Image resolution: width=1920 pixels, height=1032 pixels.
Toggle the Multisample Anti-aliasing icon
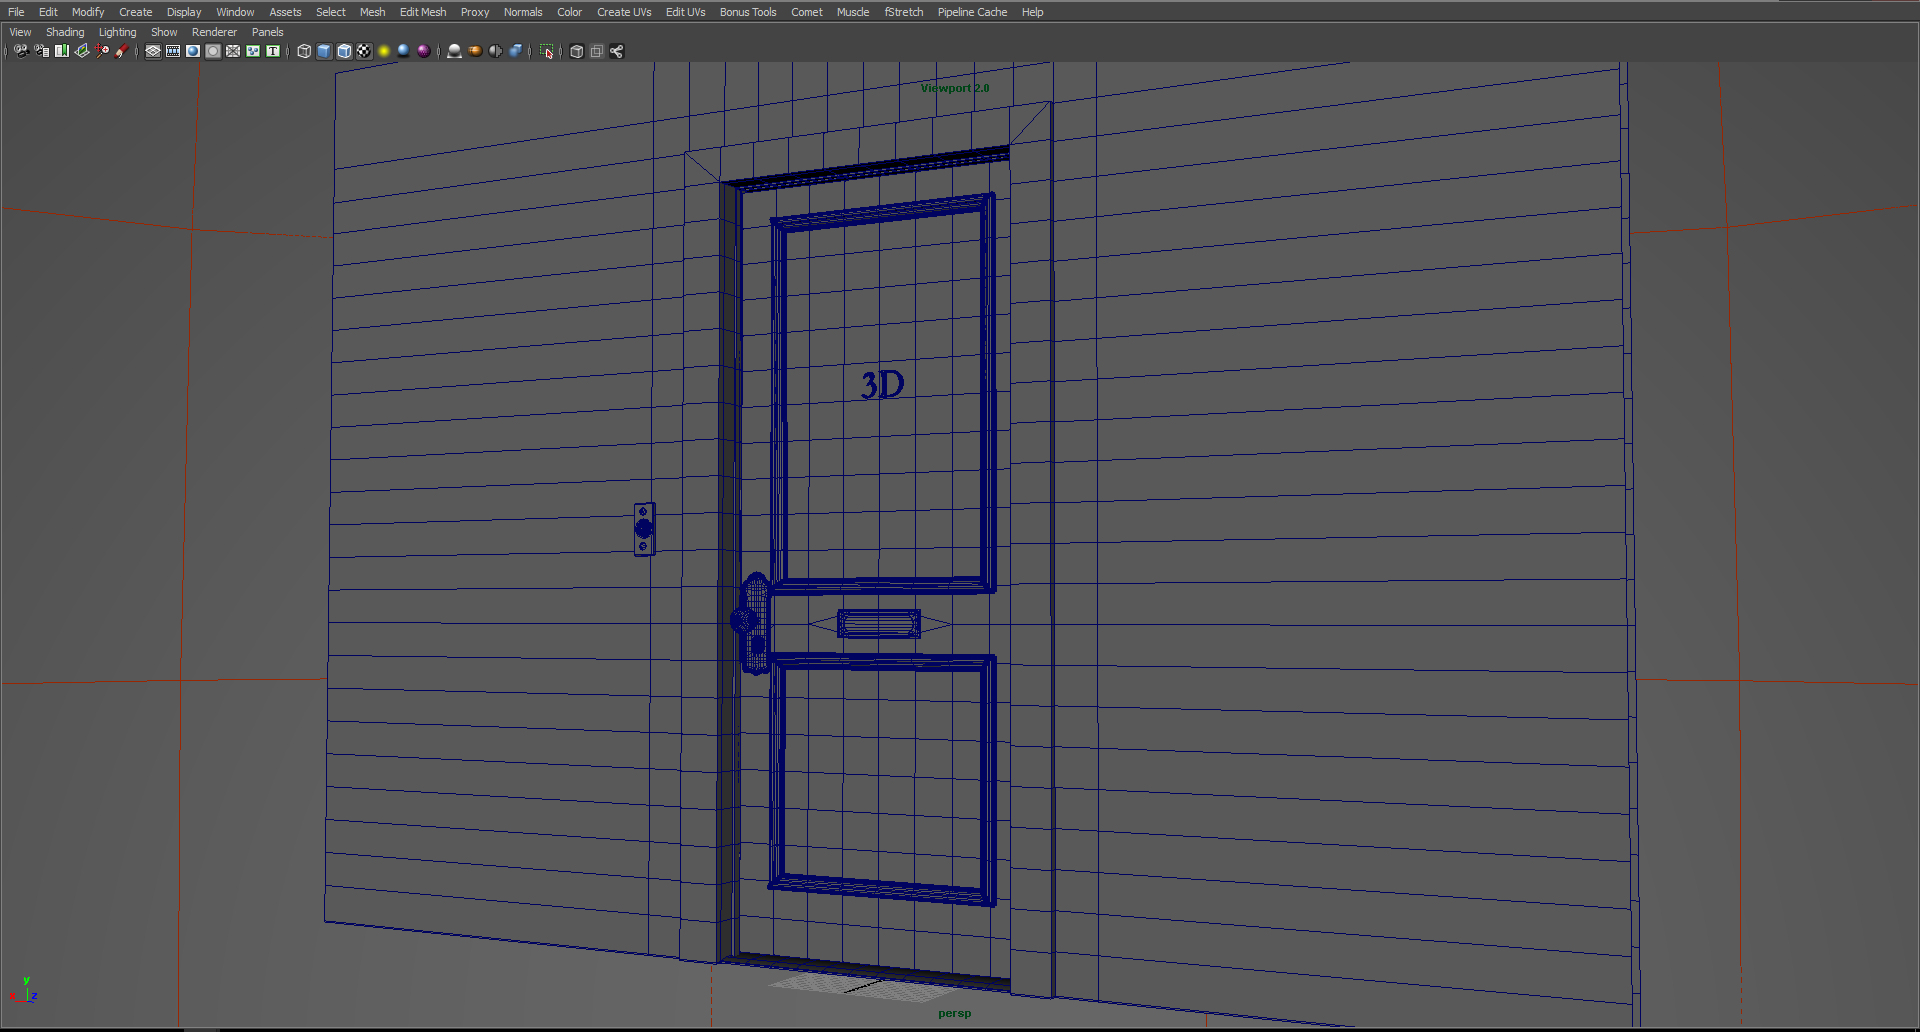pyautogui.click(x=495, y=51)
